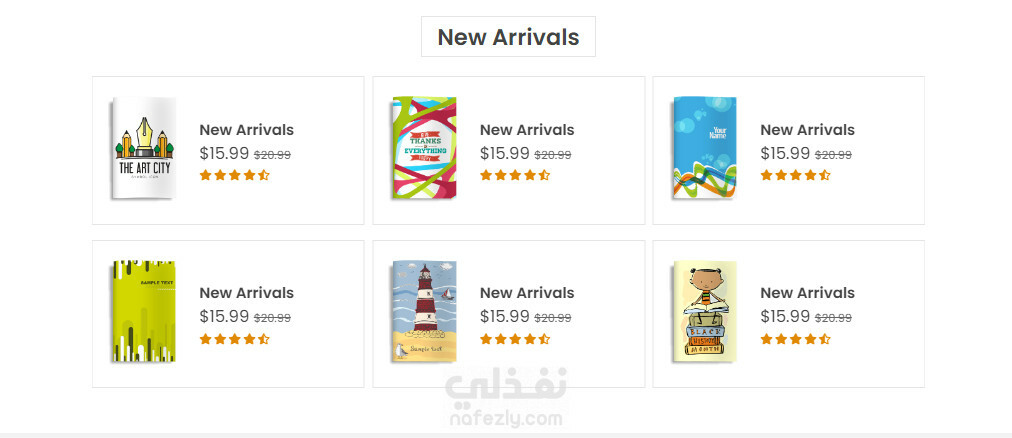This screenshot has height=438, width=1012.
Task: Click the star rating of the lighthouse book
Action: [x=515, y=339]
